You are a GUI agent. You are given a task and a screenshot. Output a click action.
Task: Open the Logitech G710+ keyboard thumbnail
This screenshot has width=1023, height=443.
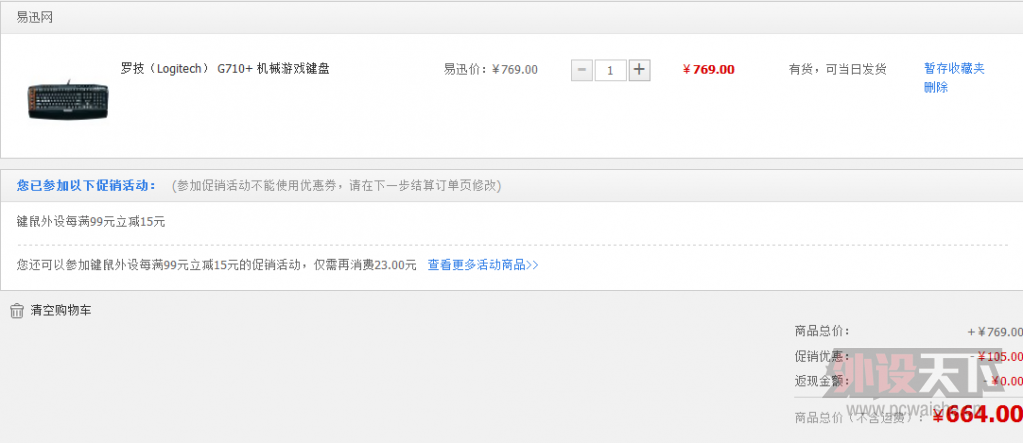(68, 100)
